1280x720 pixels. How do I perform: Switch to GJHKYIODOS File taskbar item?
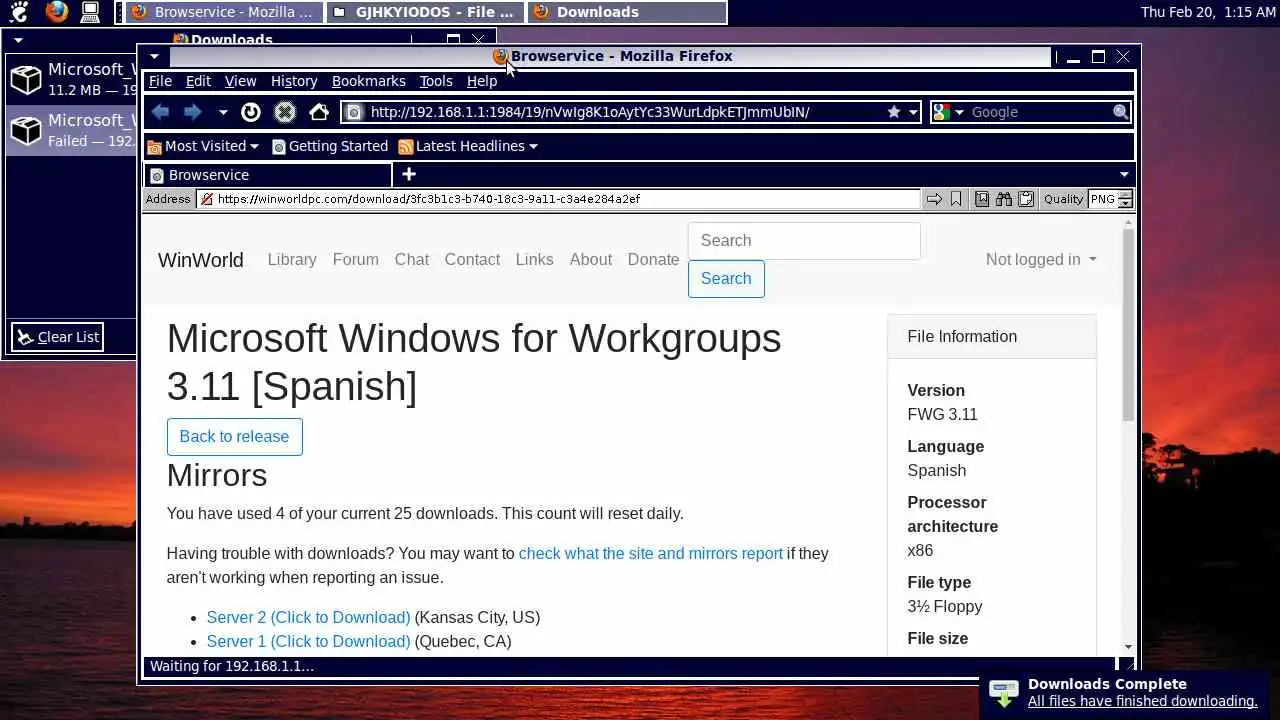point(425,12)
